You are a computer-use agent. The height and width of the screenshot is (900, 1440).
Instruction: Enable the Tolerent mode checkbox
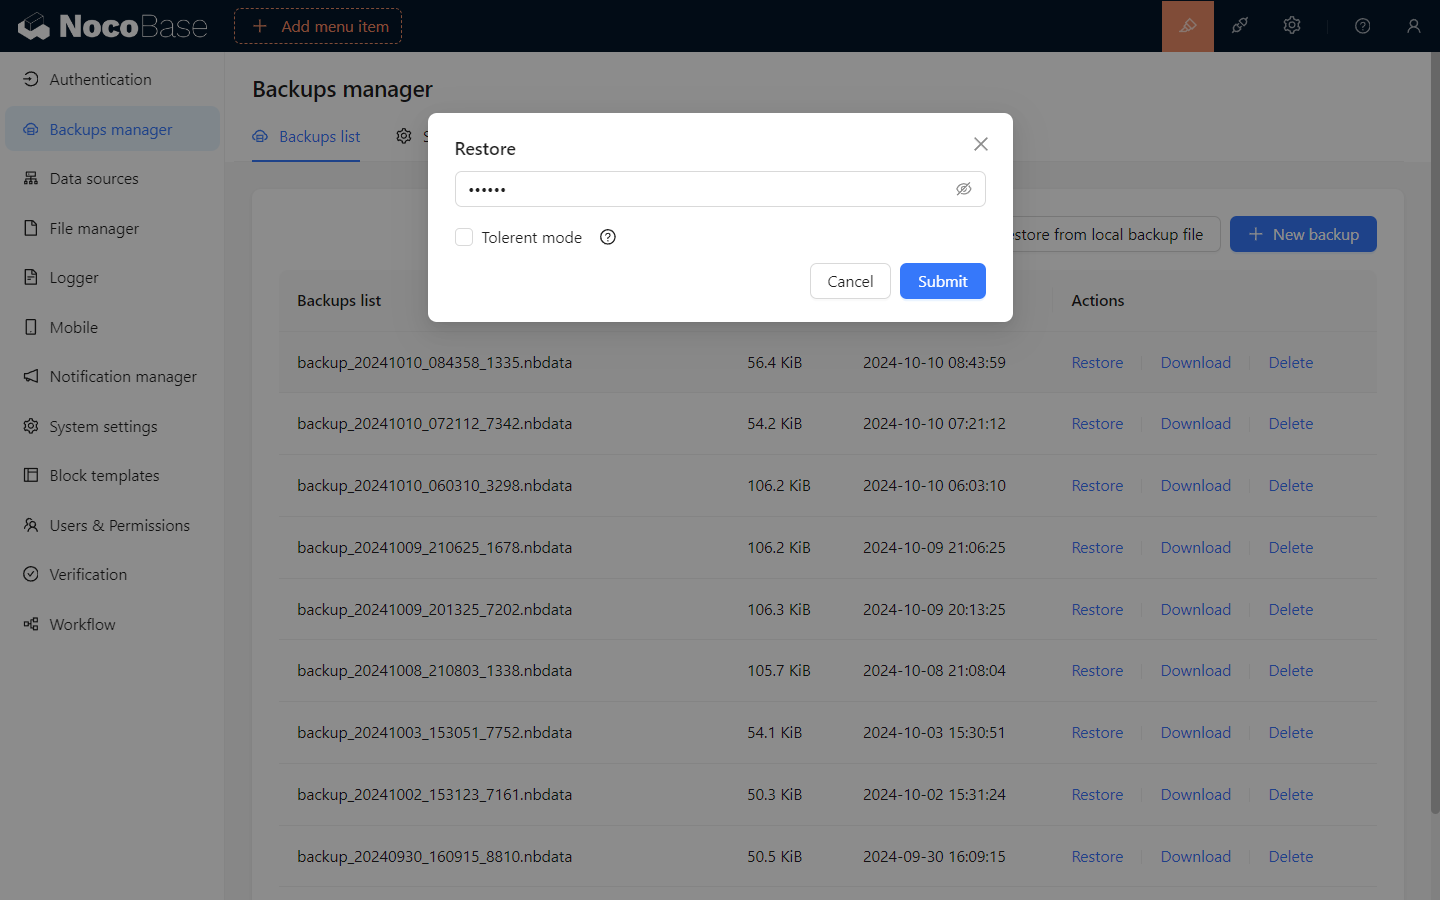tap(464, 237)
